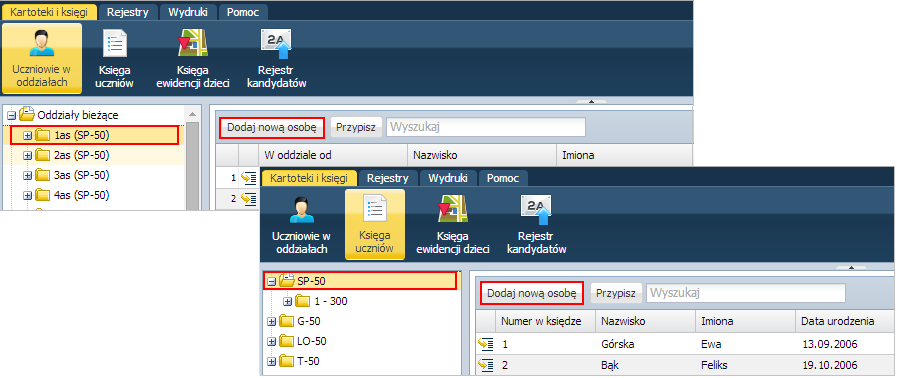Expand 1as (SP-50) node
The width and height of the screenshot is (897, 378).
pyautogui.click(x=27, y=136)
